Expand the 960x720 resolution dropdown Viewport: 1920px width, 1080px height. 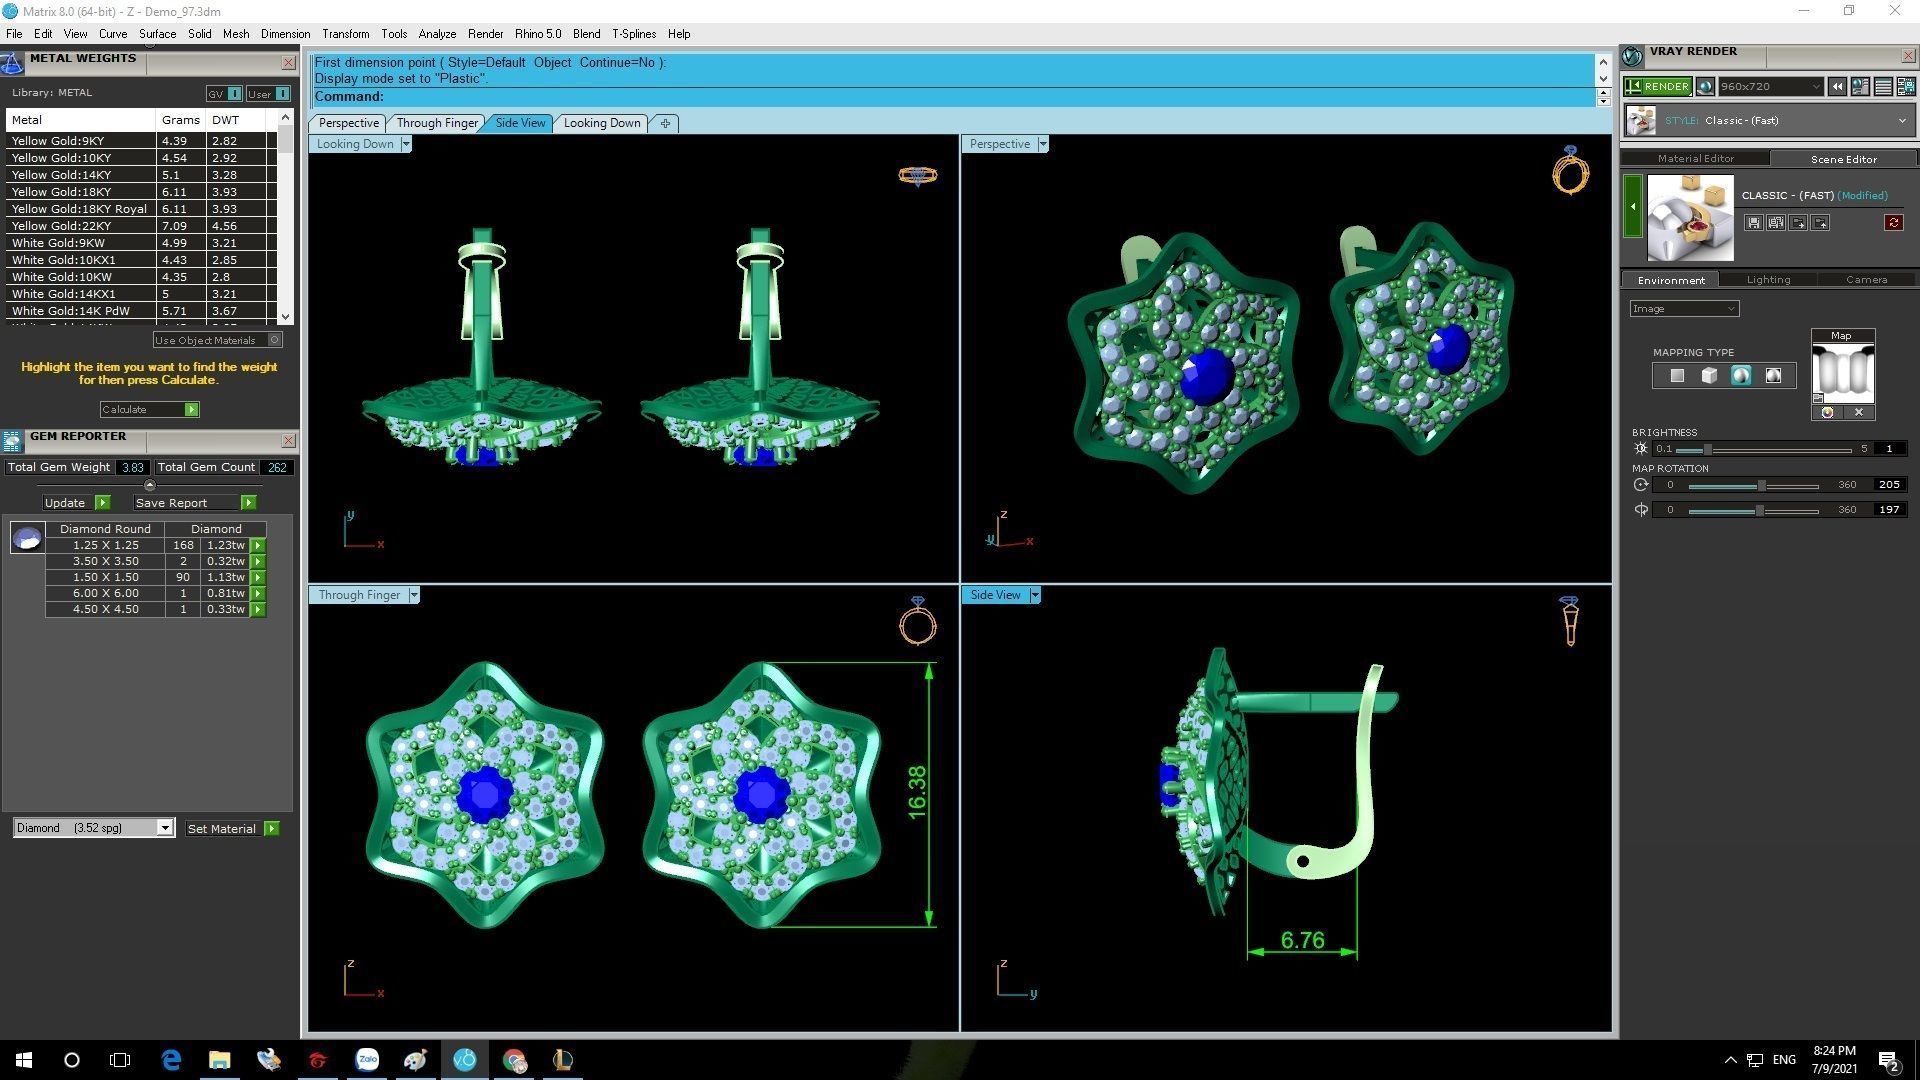1815,87
